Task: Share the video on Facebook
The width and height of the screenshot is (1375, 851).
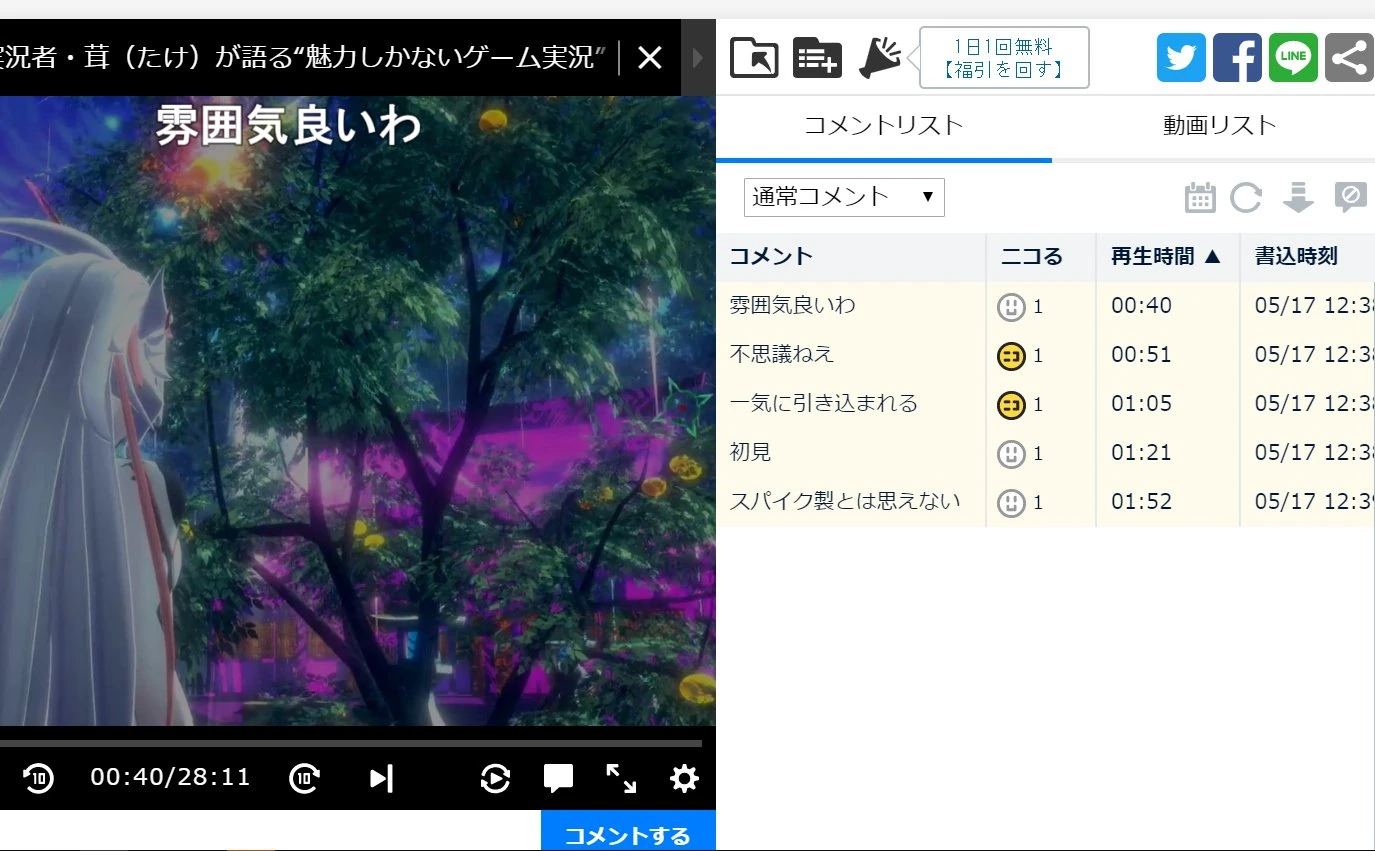Action: [1238, 58]
